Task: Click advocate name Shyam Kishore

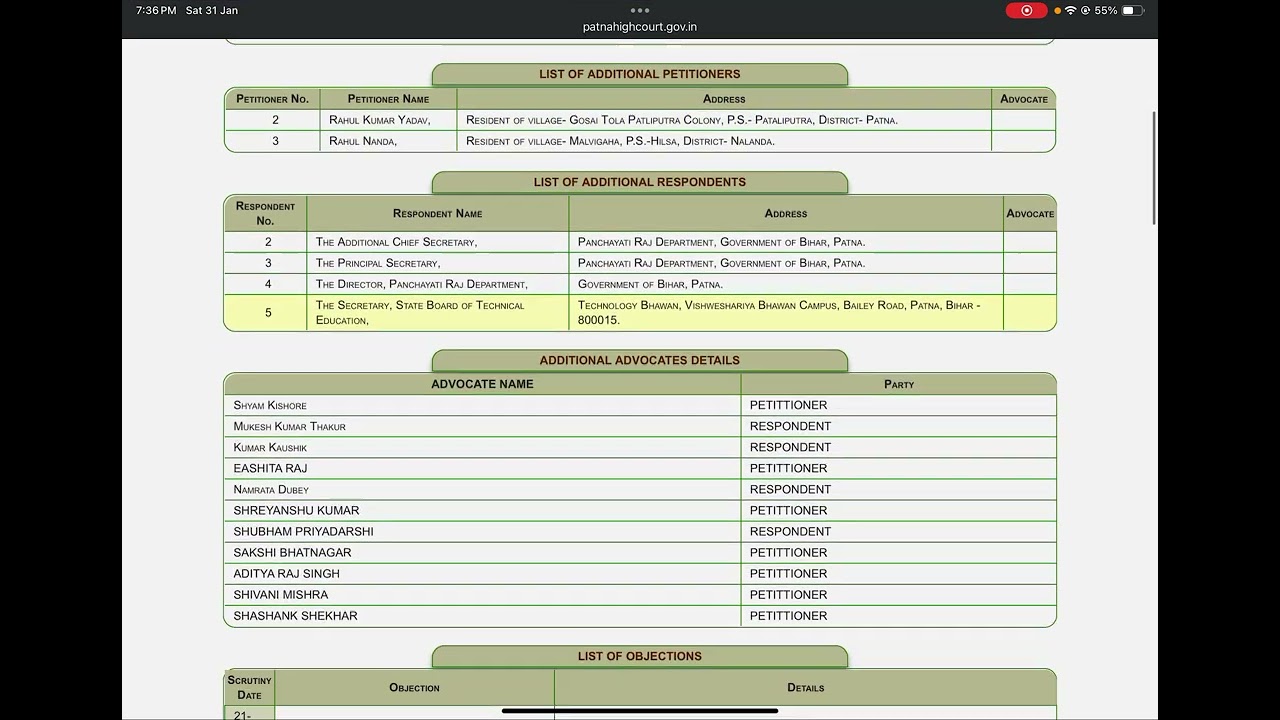Action: tap(270, 405)
